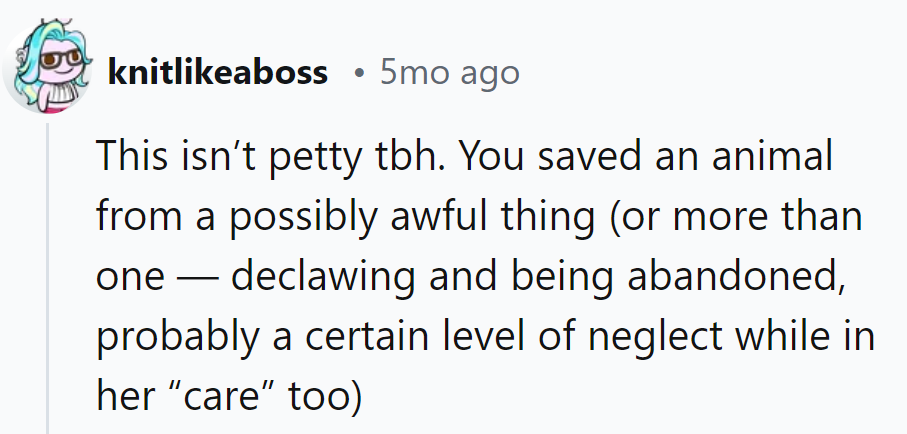The image size is (907, 434).
Task: Click the "5mo ago" timestamp
Action: (450, 73)
